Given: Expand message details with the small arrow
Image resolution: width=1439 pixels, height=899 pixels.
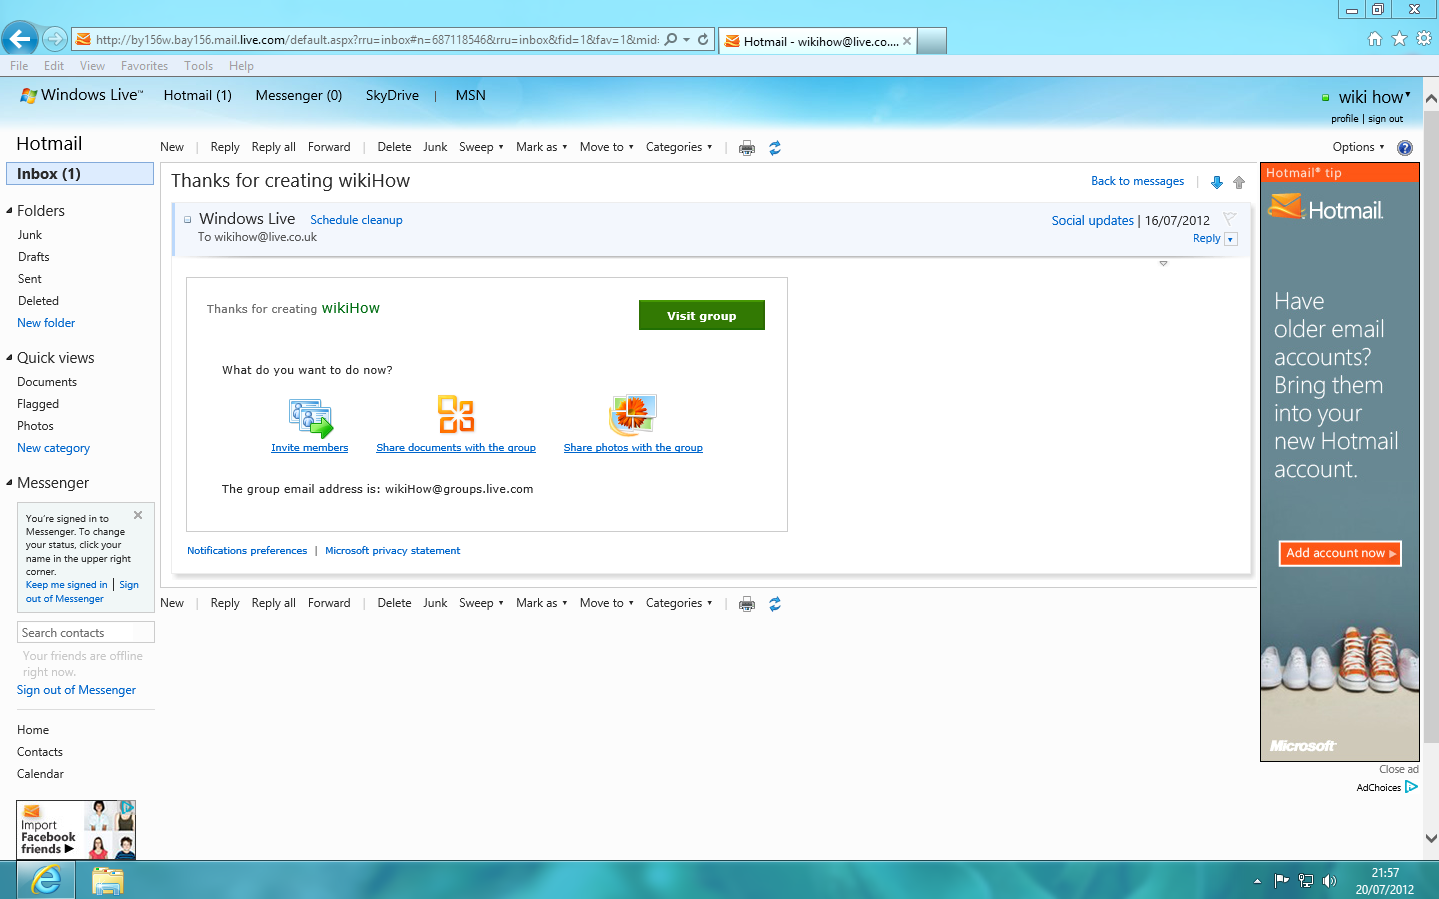Looking at the screenshot, I should click(1163, 264).
